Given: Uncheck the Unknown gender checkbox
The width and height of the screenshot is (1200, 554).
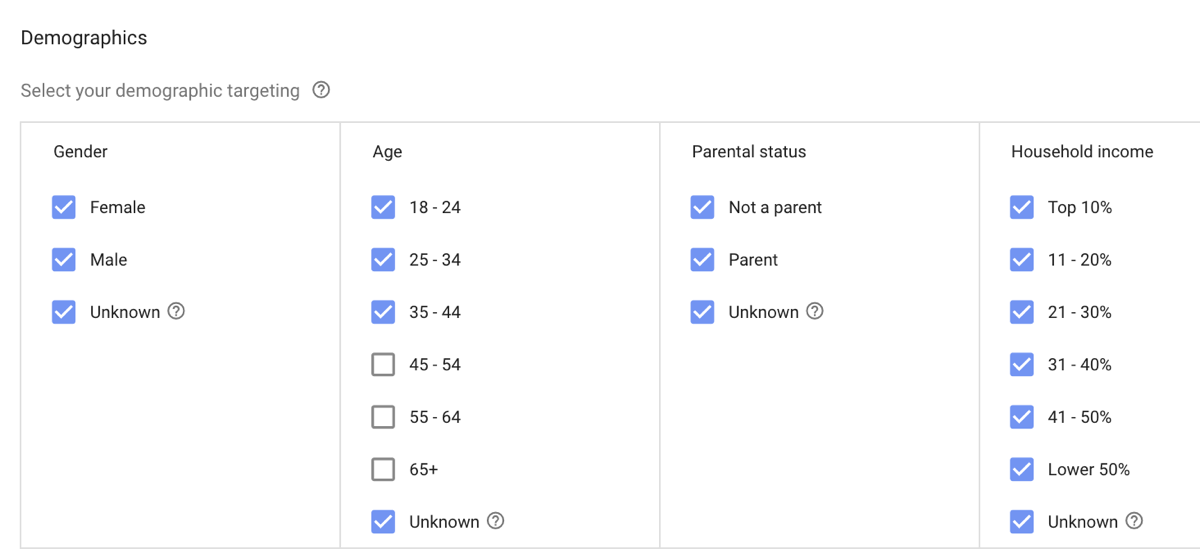Looking at the screenshot, I should (x=64, y=312).
